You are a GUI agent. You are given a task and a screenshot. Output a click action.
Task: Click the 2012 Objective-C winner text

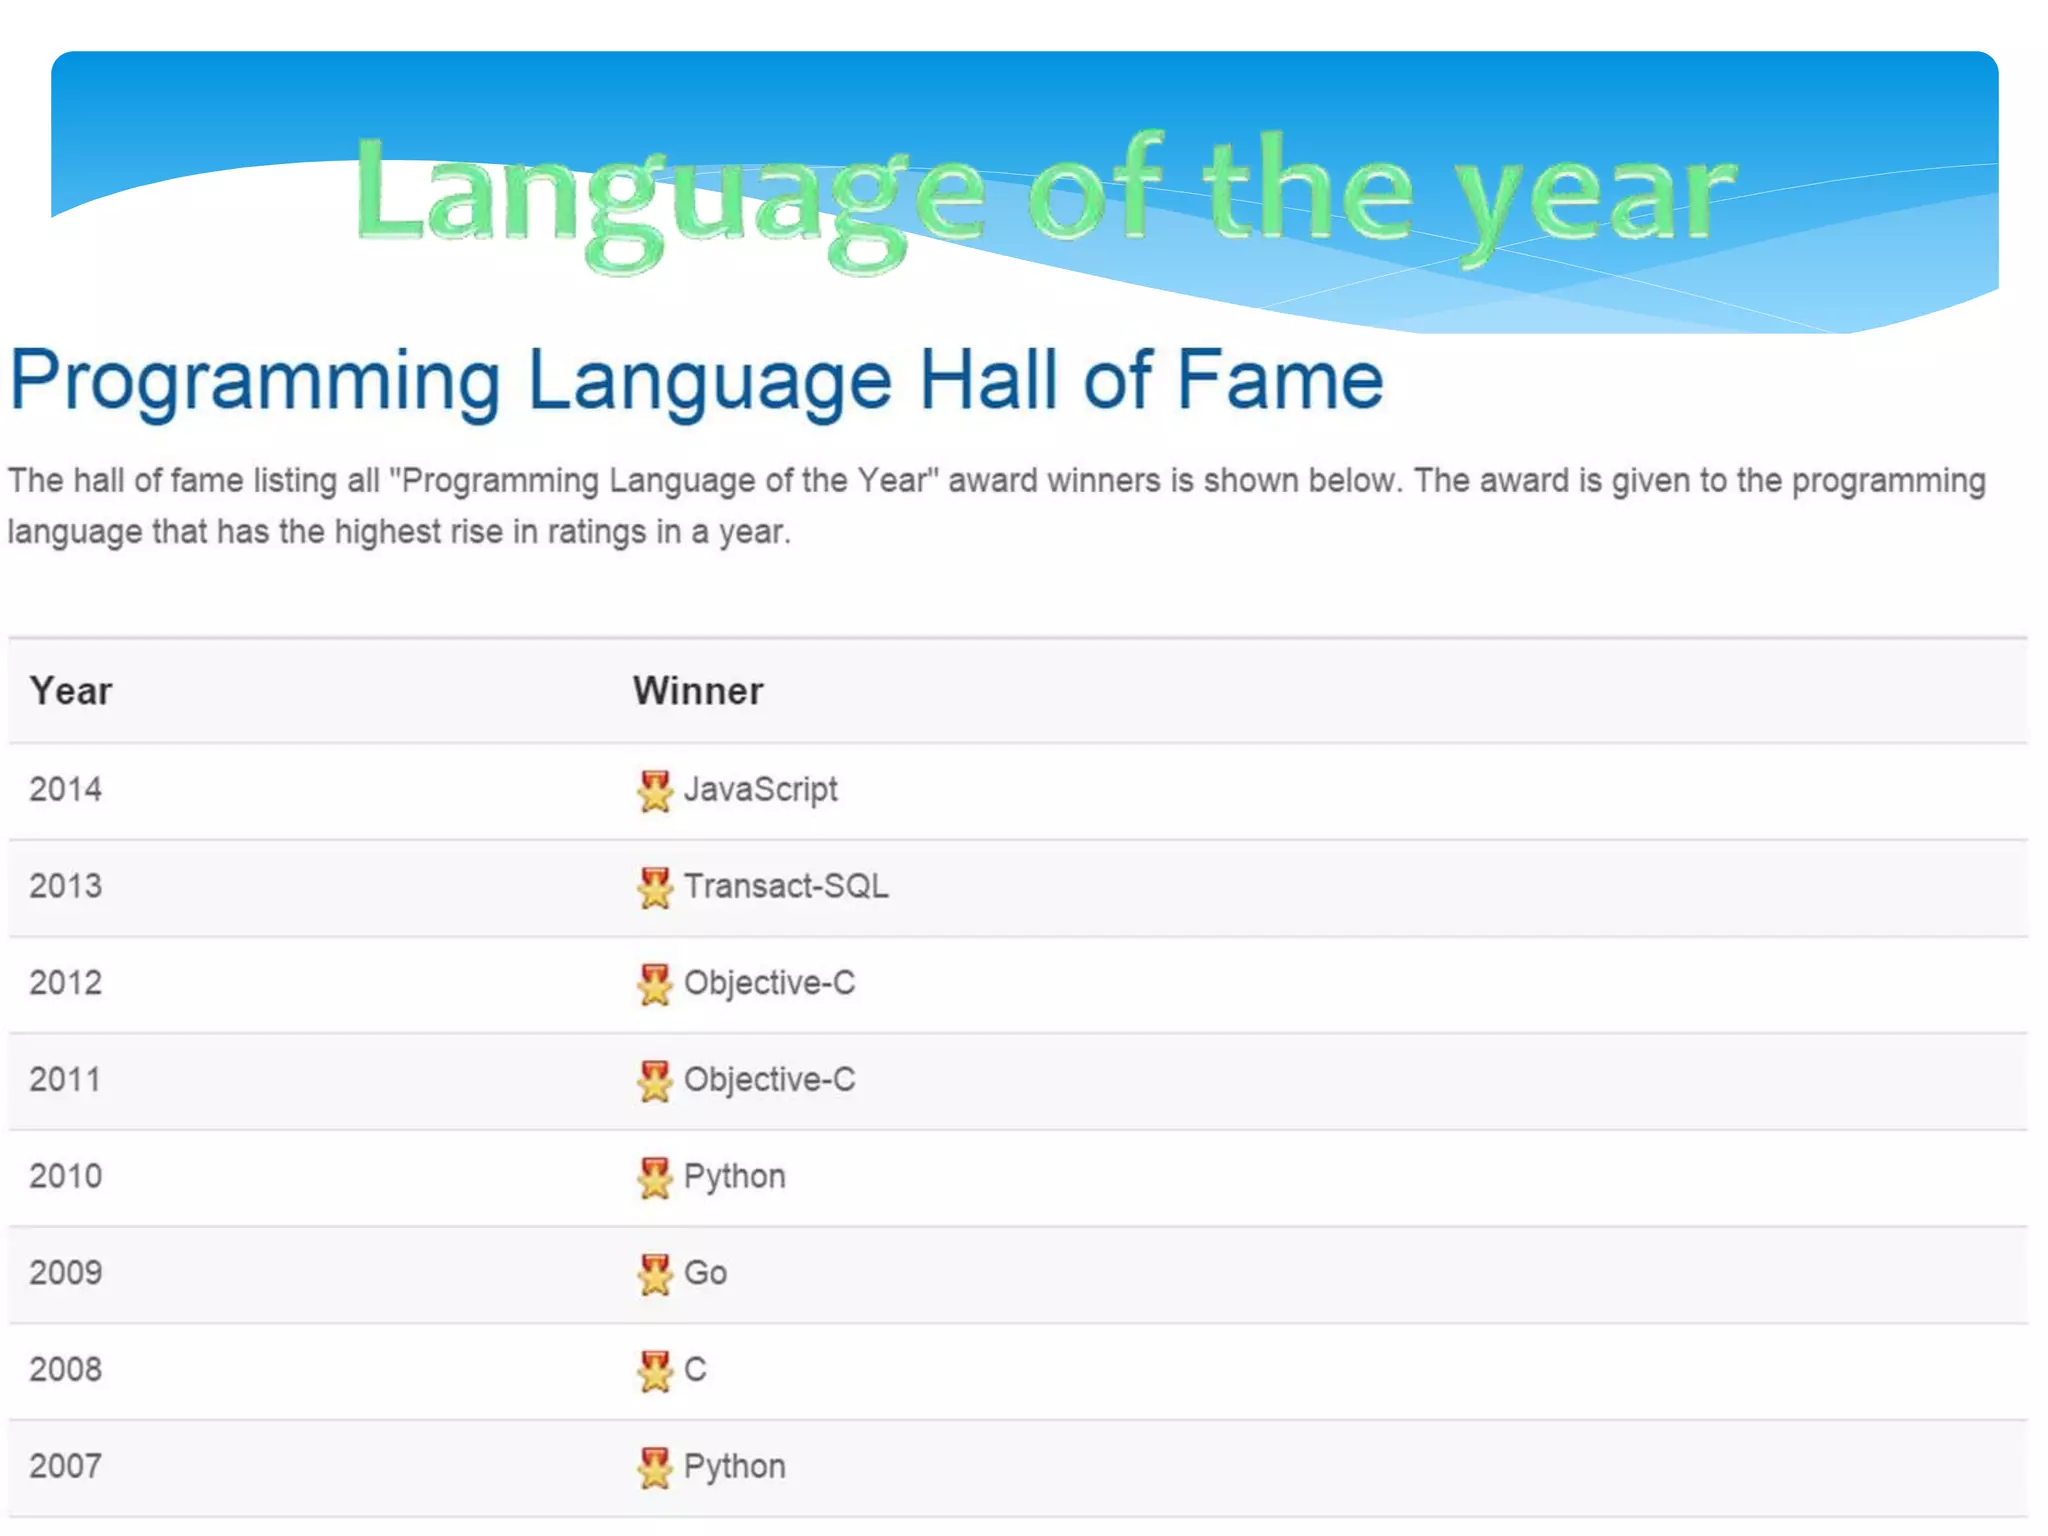[769, 983]
